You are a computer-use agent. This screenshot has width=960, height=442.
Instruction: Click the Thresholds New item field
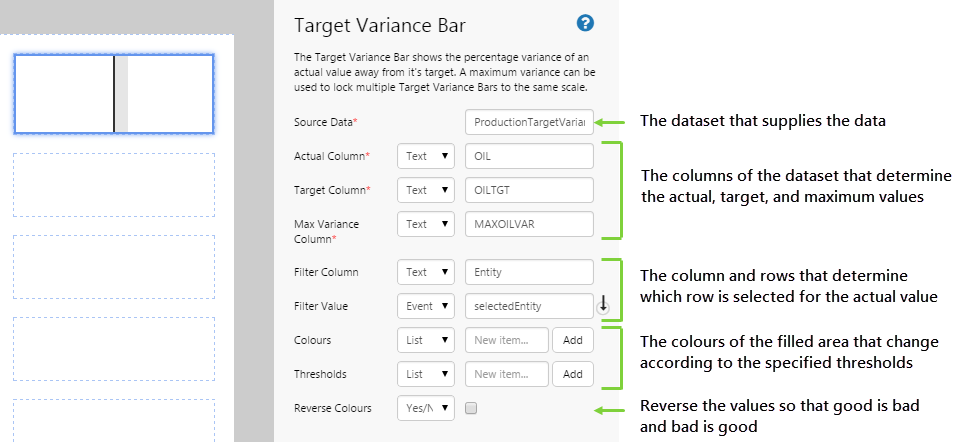point(507,374)
